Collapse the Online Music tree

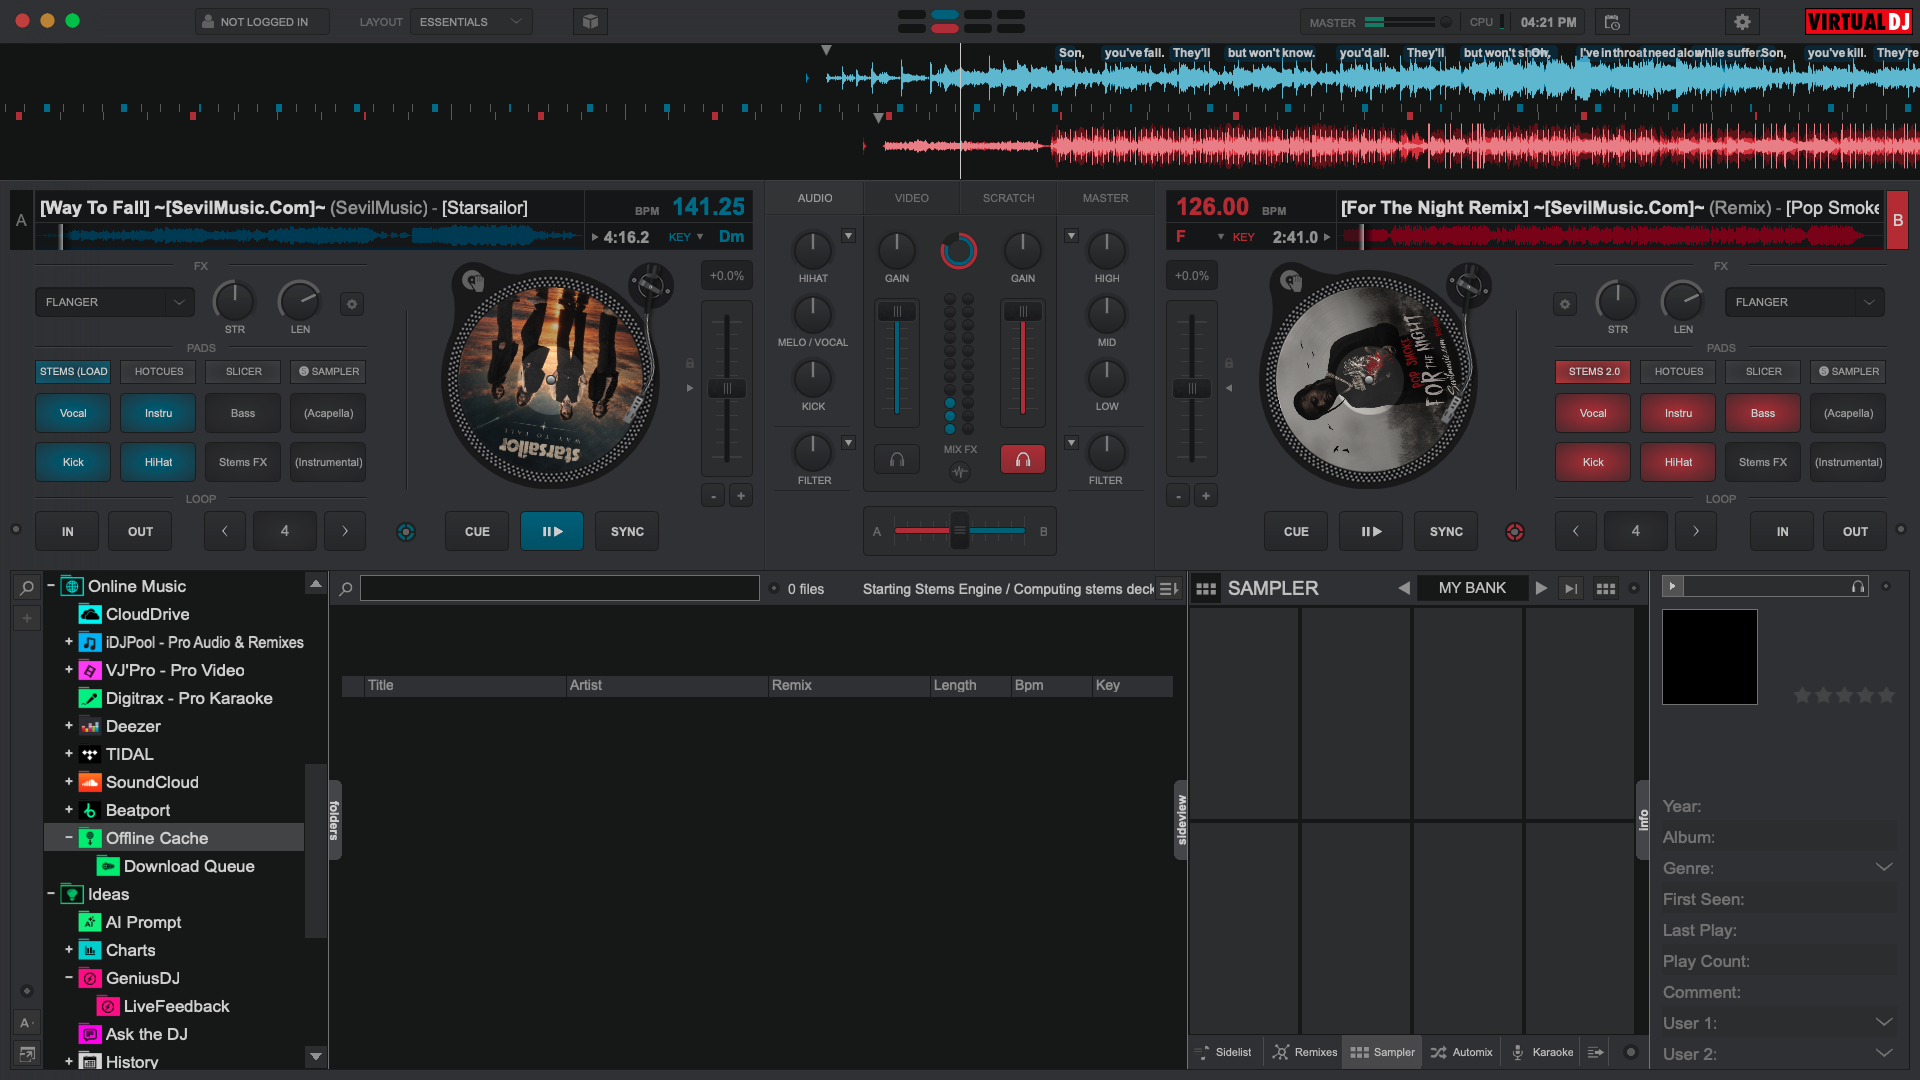pyautogui.click(x=51, y=586)
